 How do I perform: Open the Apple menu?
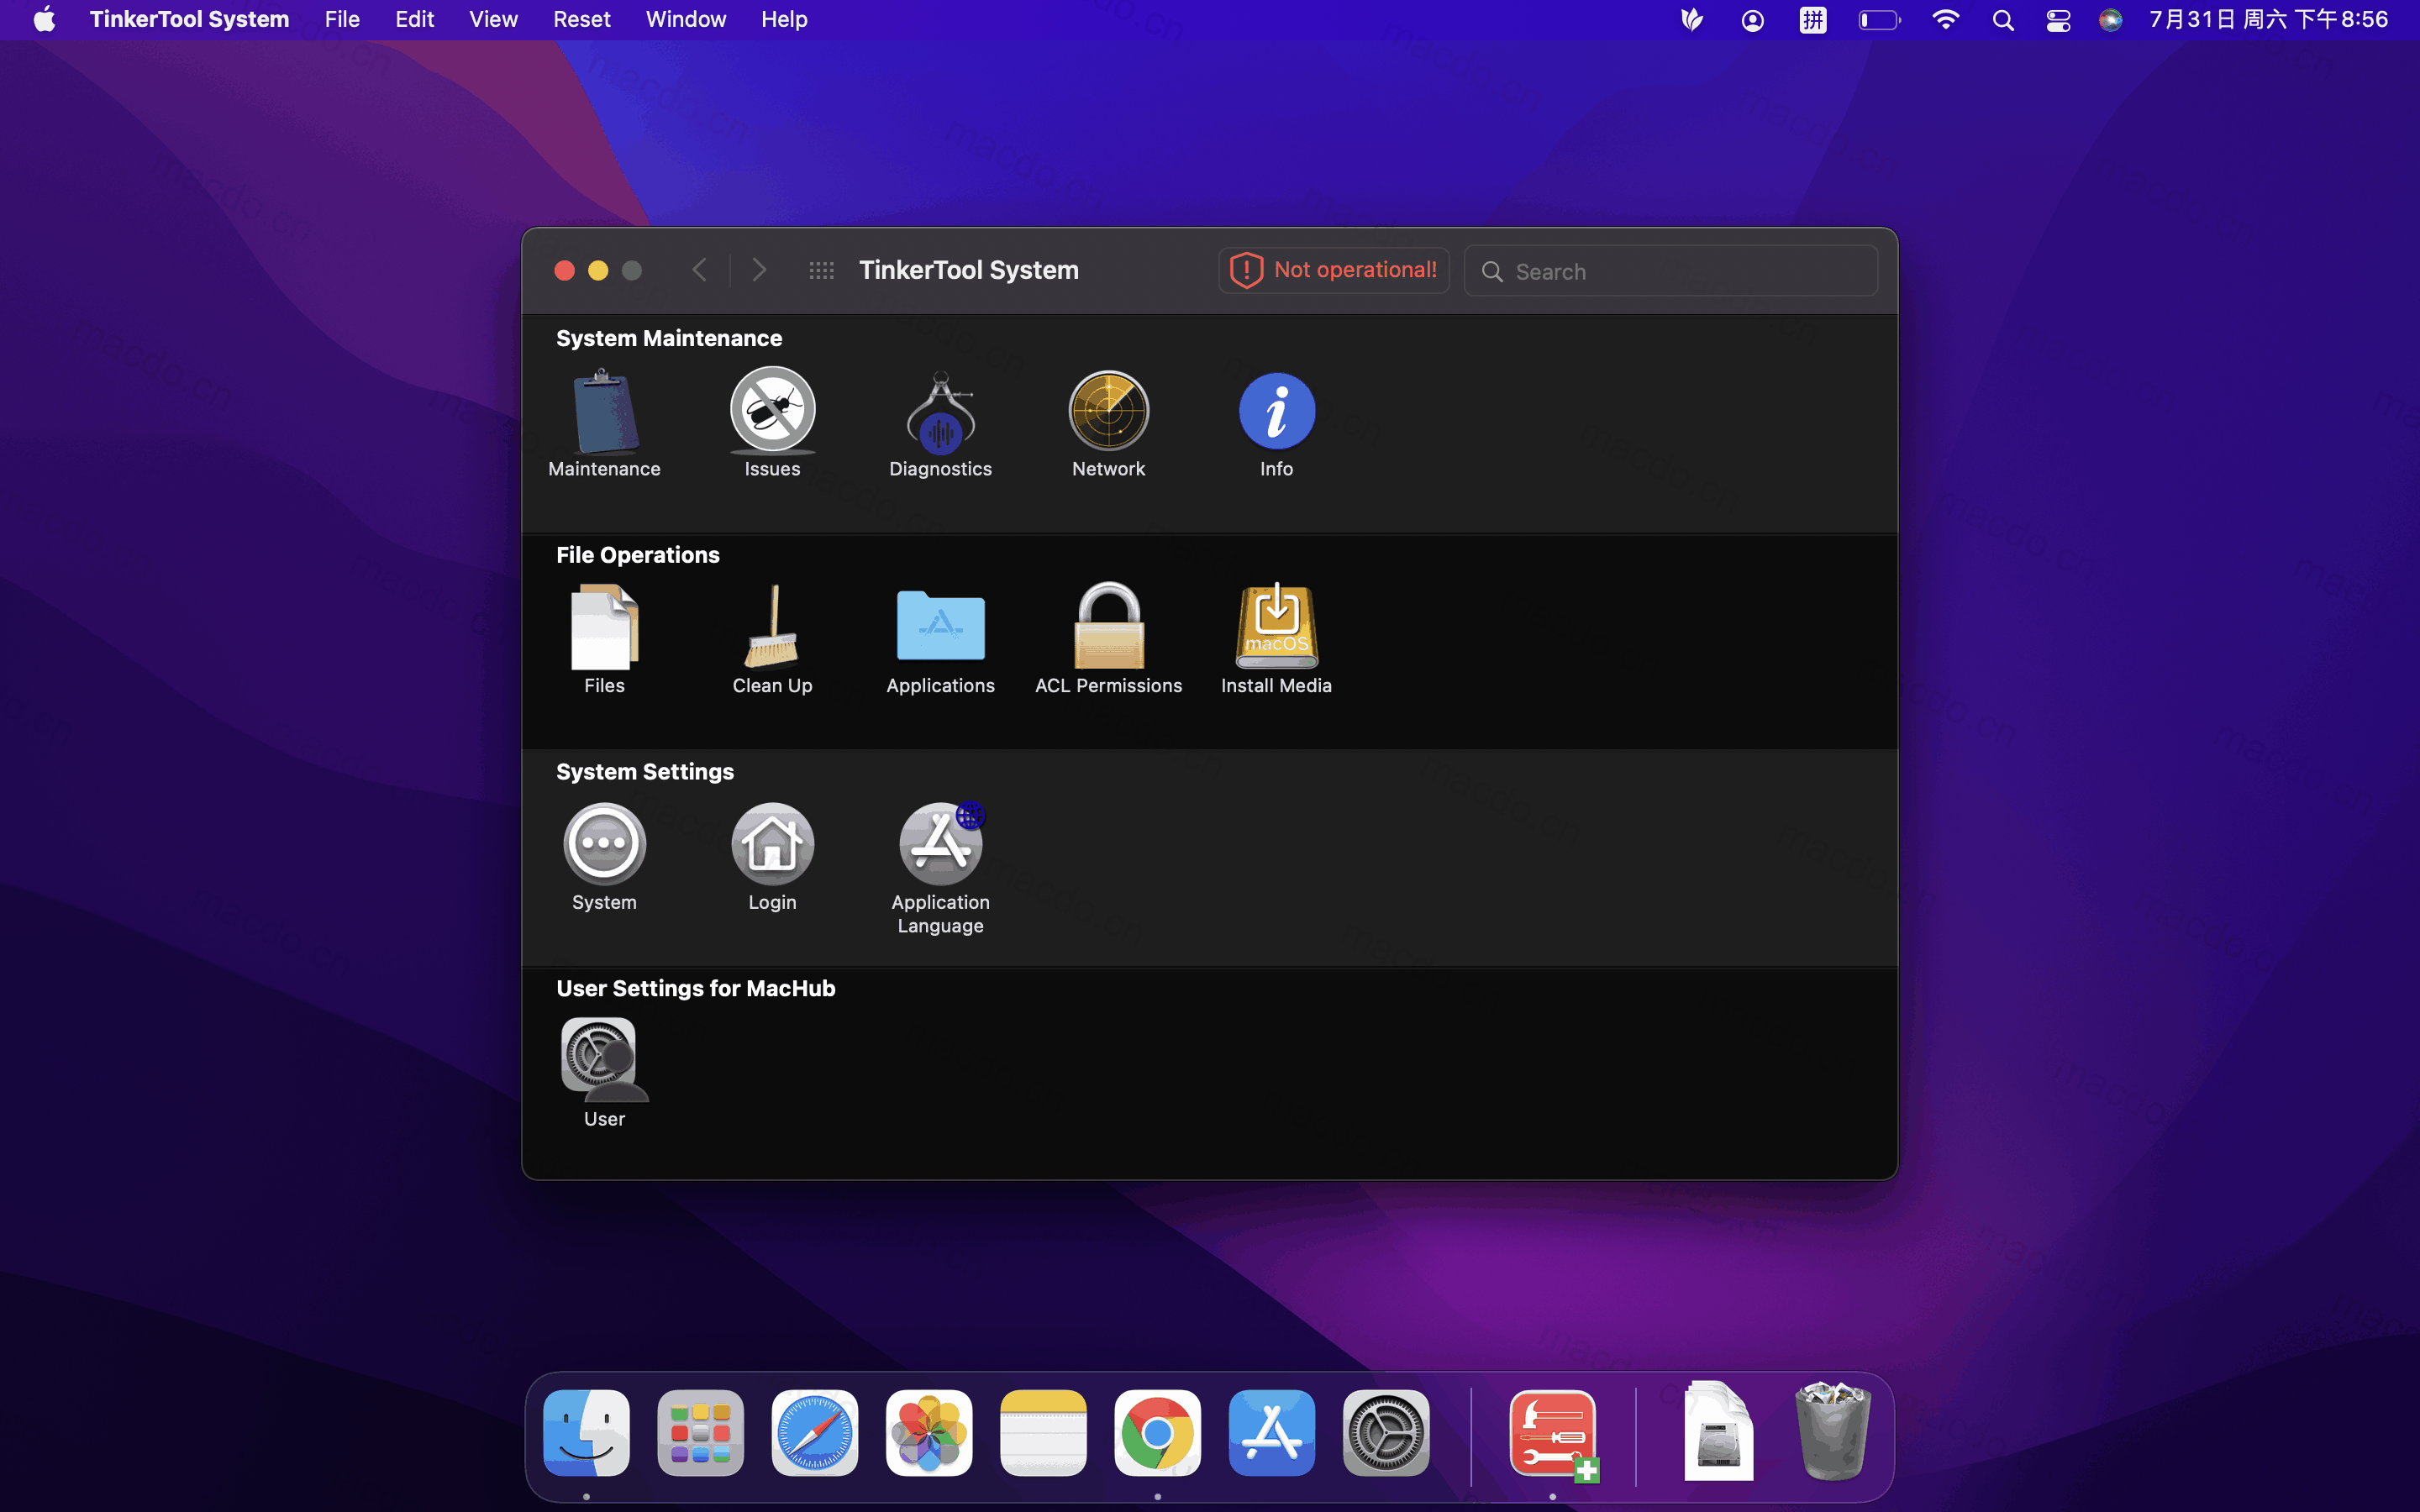tap(44, 19)
